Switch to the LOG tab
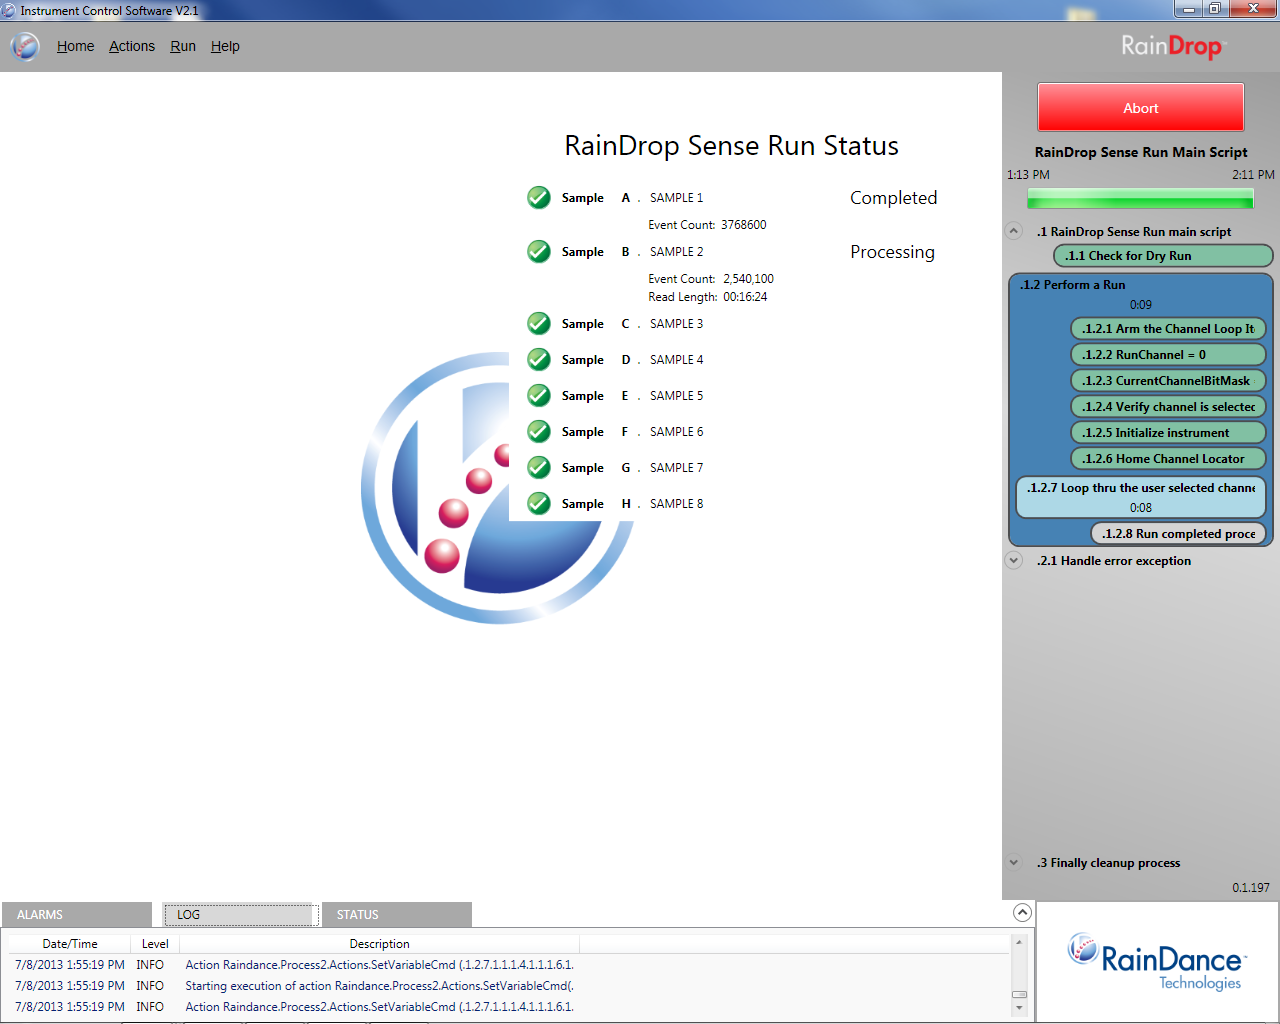Image resolution: width=1280 pixels, height=1024 pixels. 240,915
